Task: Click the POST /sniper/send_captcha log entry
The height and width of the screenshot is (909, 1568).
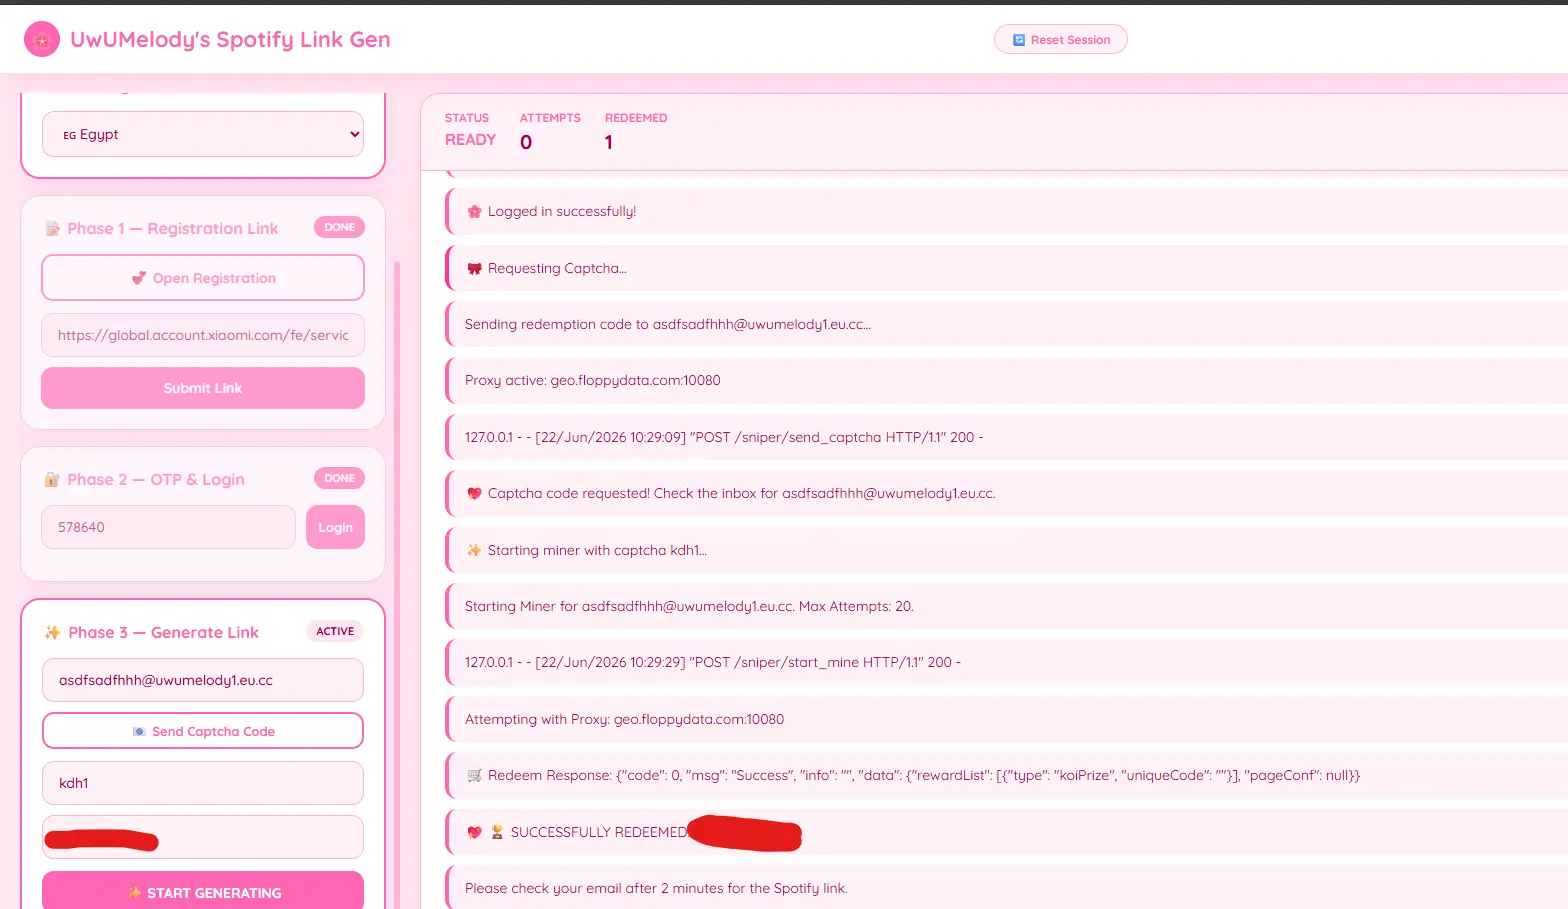Action: click(1006, 437)
